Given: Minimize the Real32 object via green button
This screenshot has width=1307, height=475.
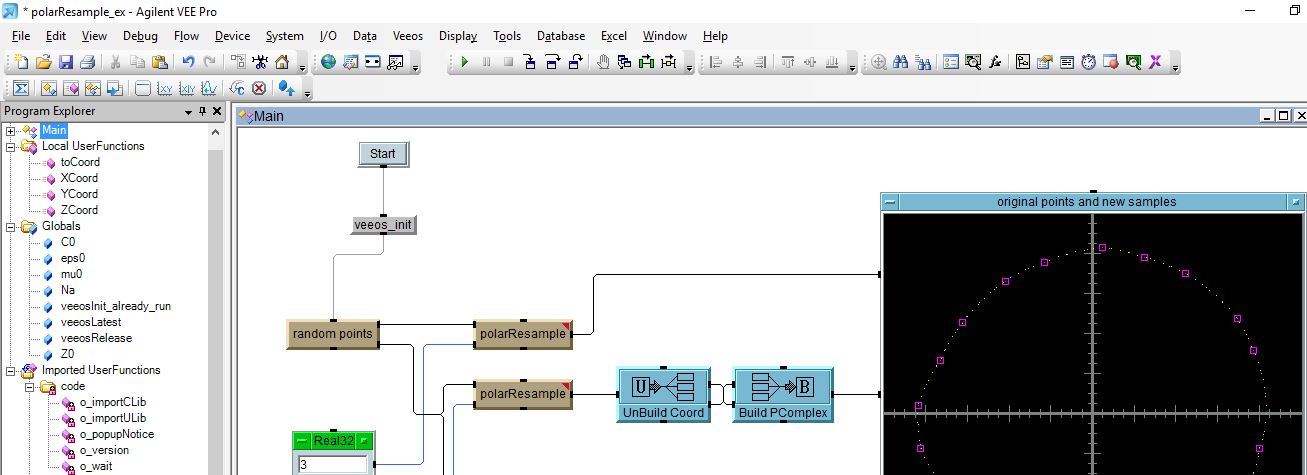Looking at the screenshot, I should [x=302, y=440].
